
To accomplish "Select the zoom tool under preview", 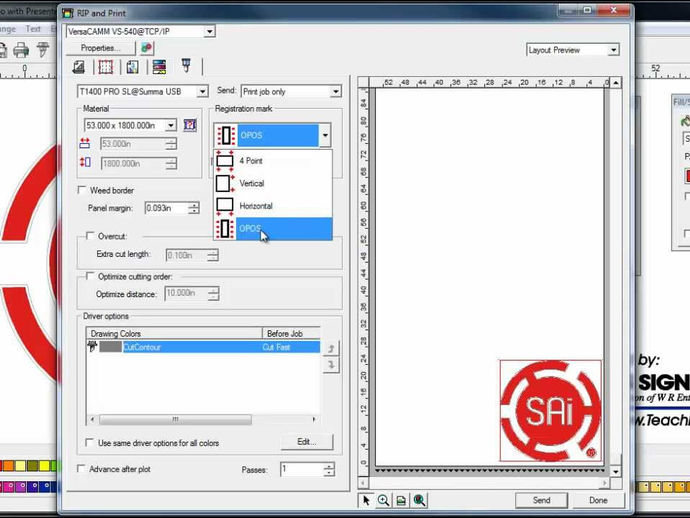I will point(383,500).
